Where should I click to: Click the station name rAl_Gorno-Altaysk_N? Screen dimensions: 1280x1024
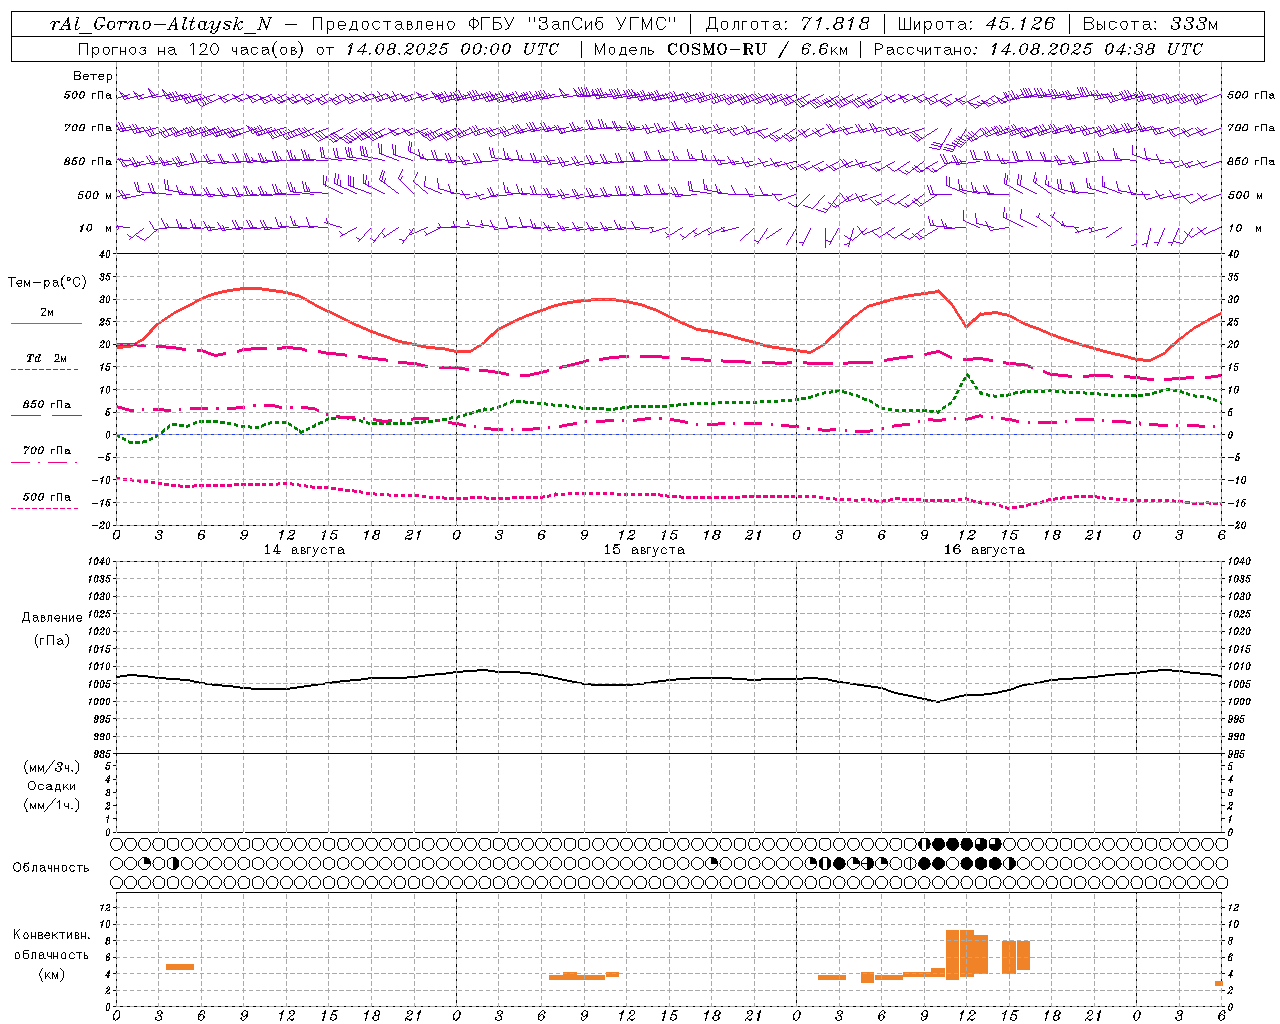coord(160,24)
